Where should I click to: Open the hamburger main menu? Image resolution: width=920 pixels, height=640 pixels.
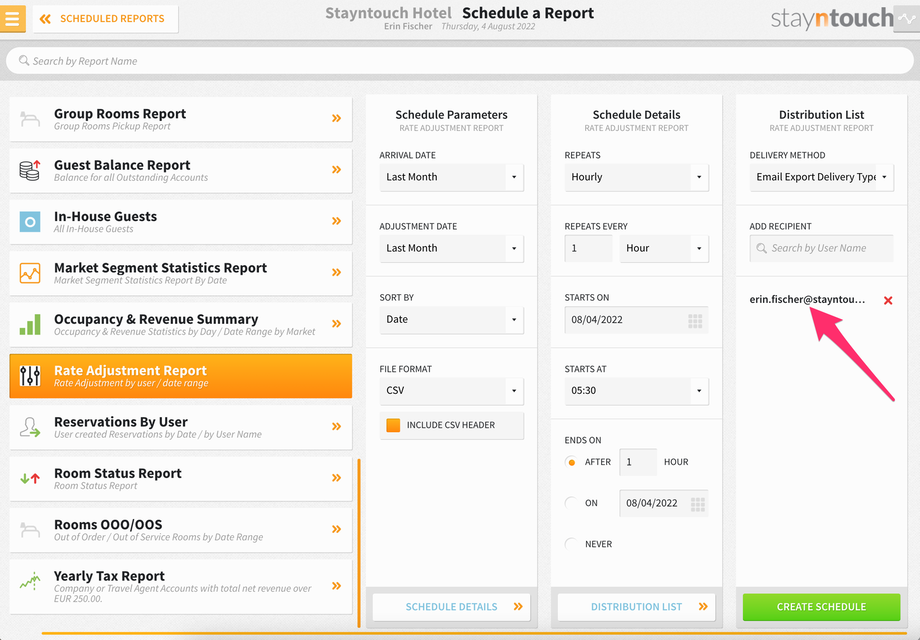[12, 18]
